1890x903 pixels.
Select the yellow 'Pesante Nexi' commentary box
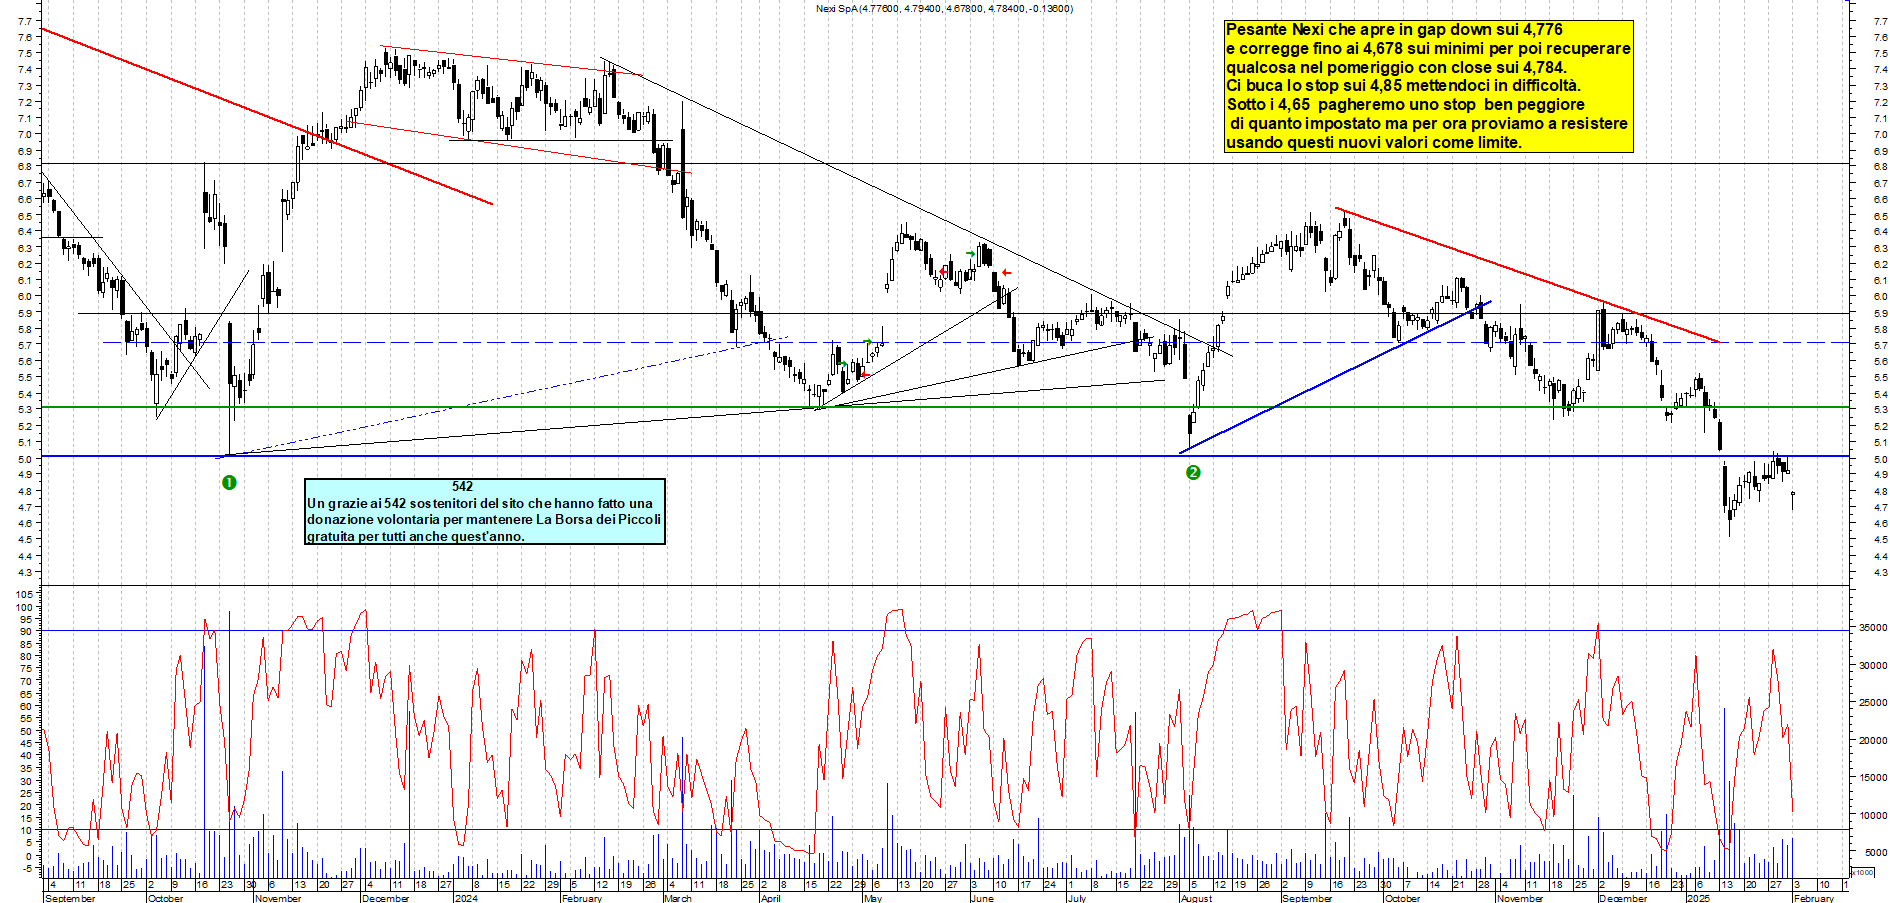click(x=1429, y=86)
